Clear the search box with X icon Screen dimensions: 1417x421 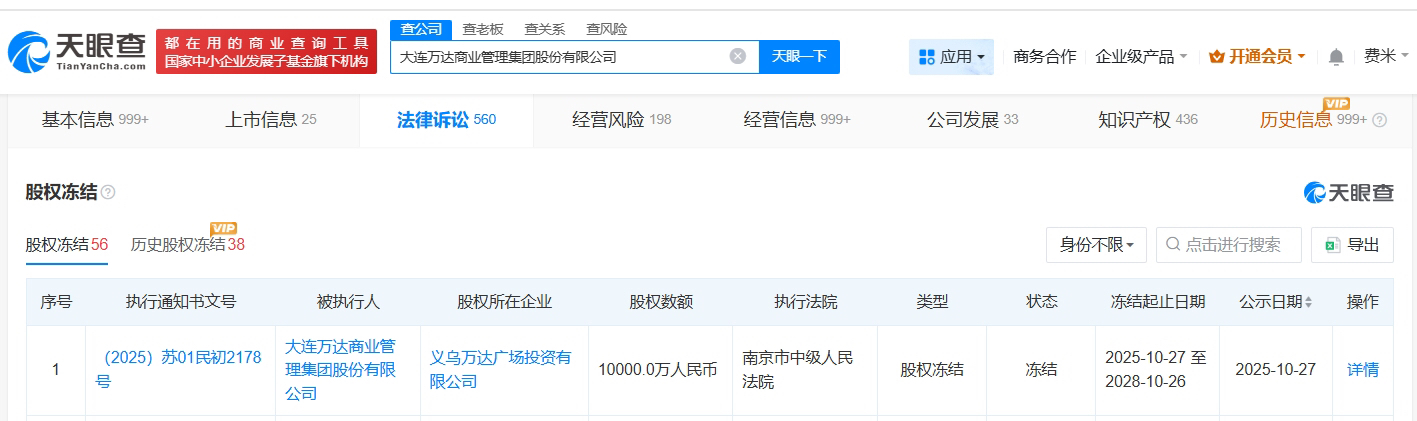738,56
